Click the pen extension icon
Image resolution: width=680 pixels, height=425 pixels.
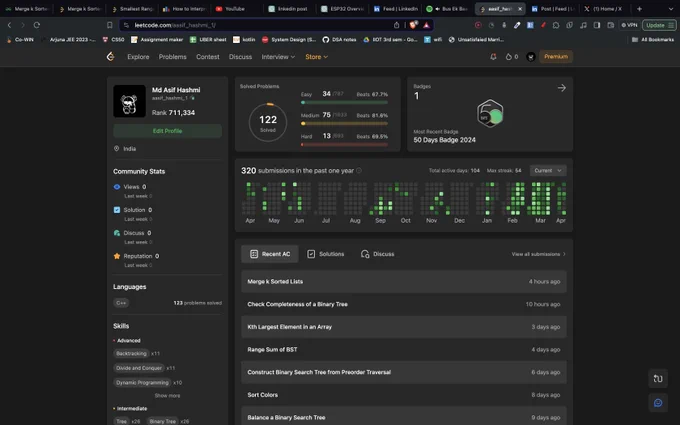(517, 25)
